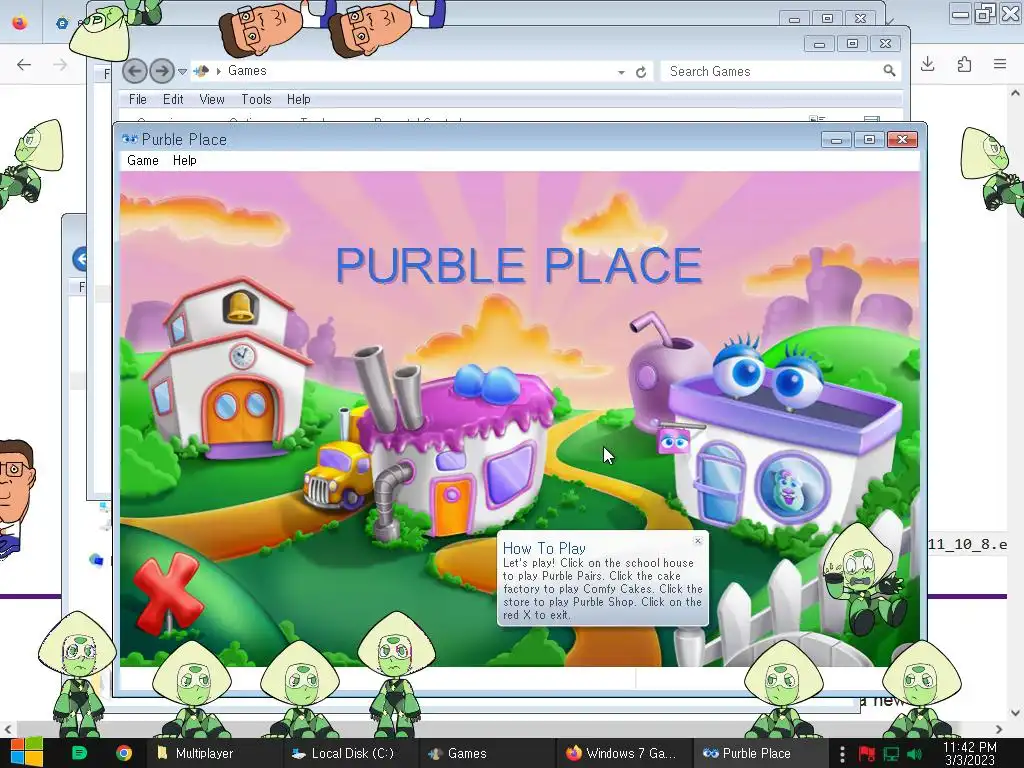Click the Games breadcrumb in address bar
This screenshot has height=768, width=1024.
coord(247,71)
